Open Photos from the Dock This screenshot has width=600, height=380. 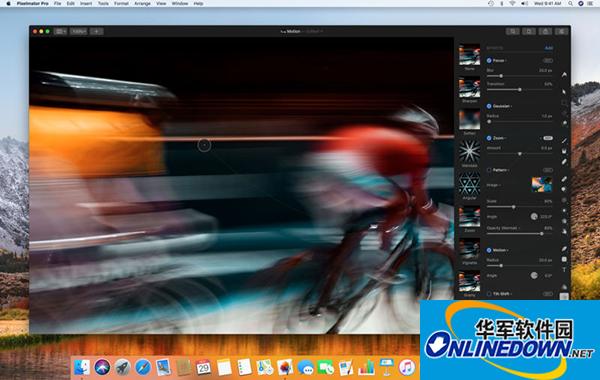tap(285, 367)
